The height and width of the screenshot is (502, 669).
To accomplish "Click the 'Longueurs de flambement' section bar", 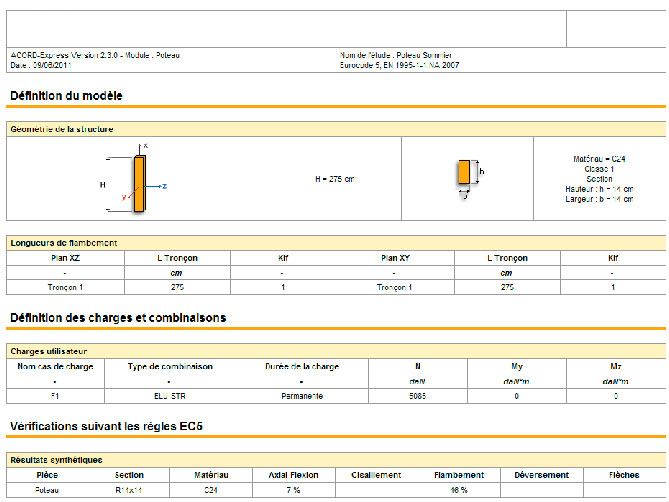I will pyautogui.click(x=336, y=243).
